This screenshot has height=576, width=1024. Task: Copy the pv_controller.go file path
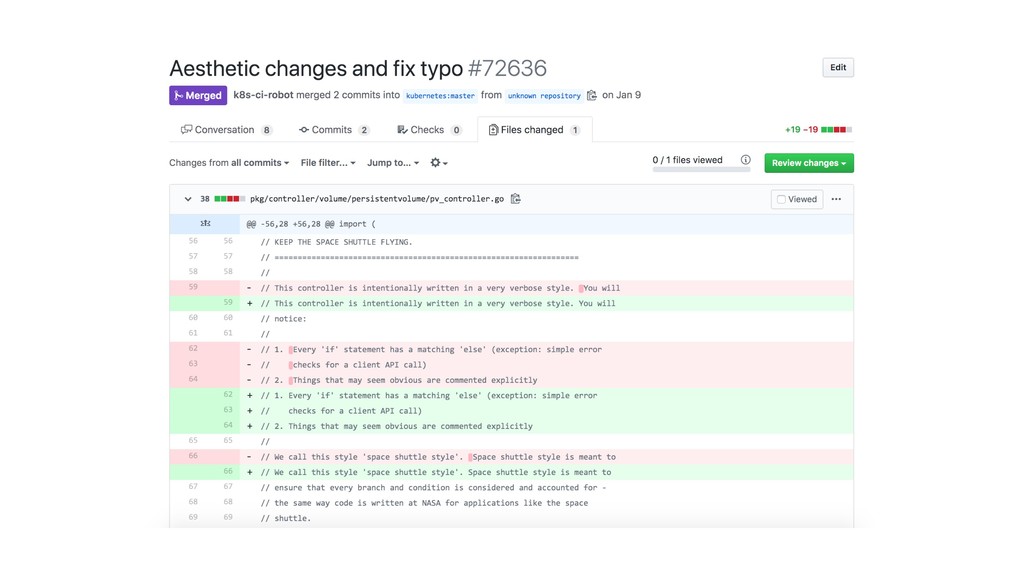click(x=516, y=199)
